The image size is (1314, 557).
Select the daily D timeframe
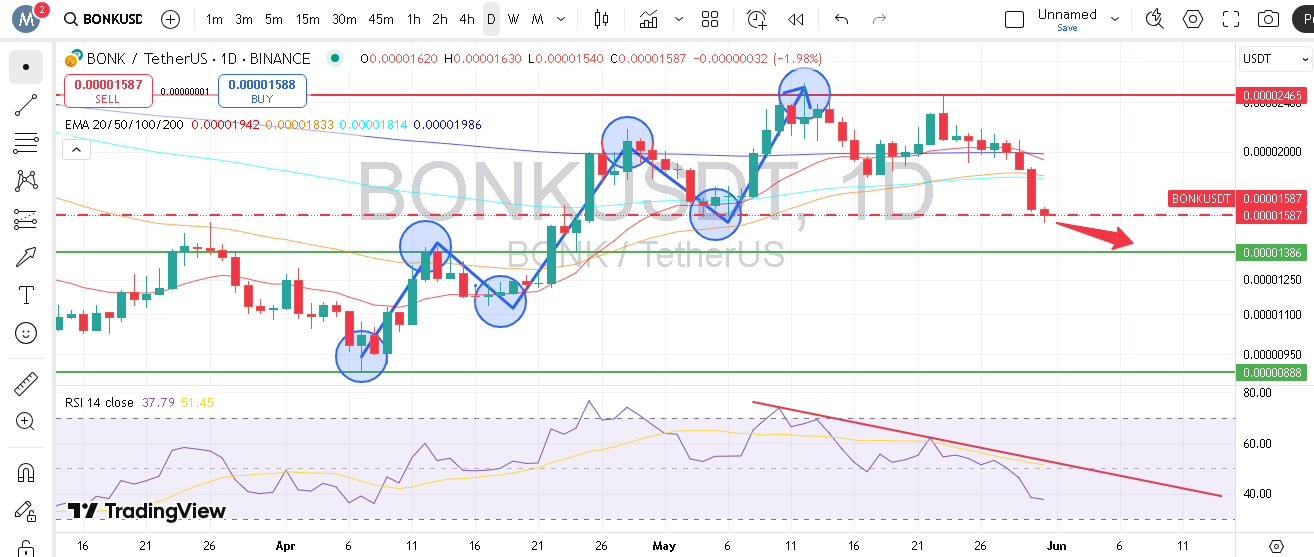pyautogui.click(x=490, y=19)
